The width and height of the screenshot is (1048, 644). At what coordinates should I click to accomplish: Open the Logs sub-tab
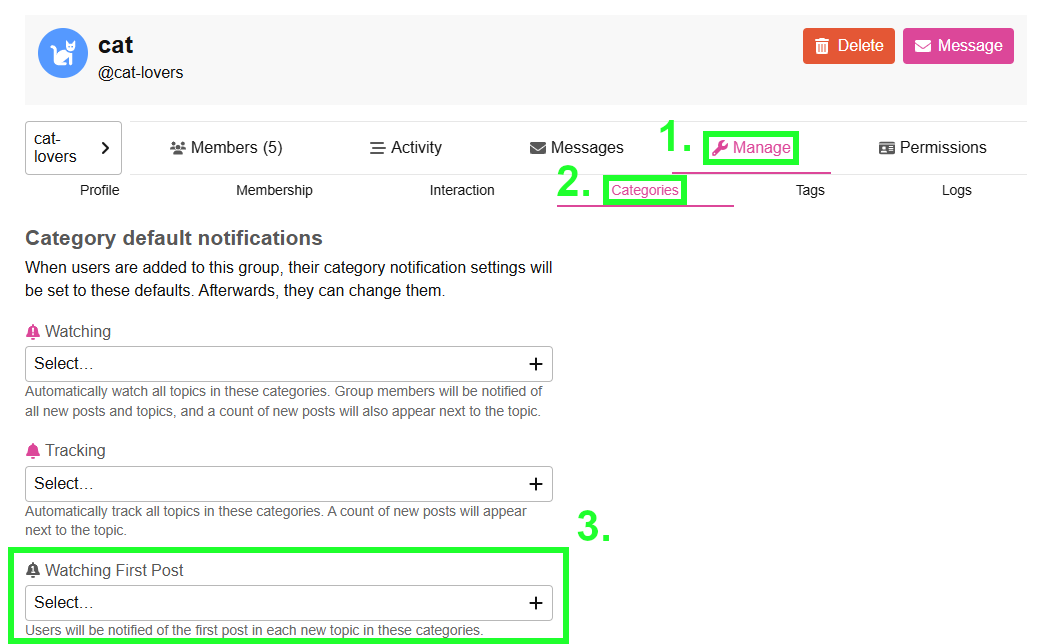[956, 190]
